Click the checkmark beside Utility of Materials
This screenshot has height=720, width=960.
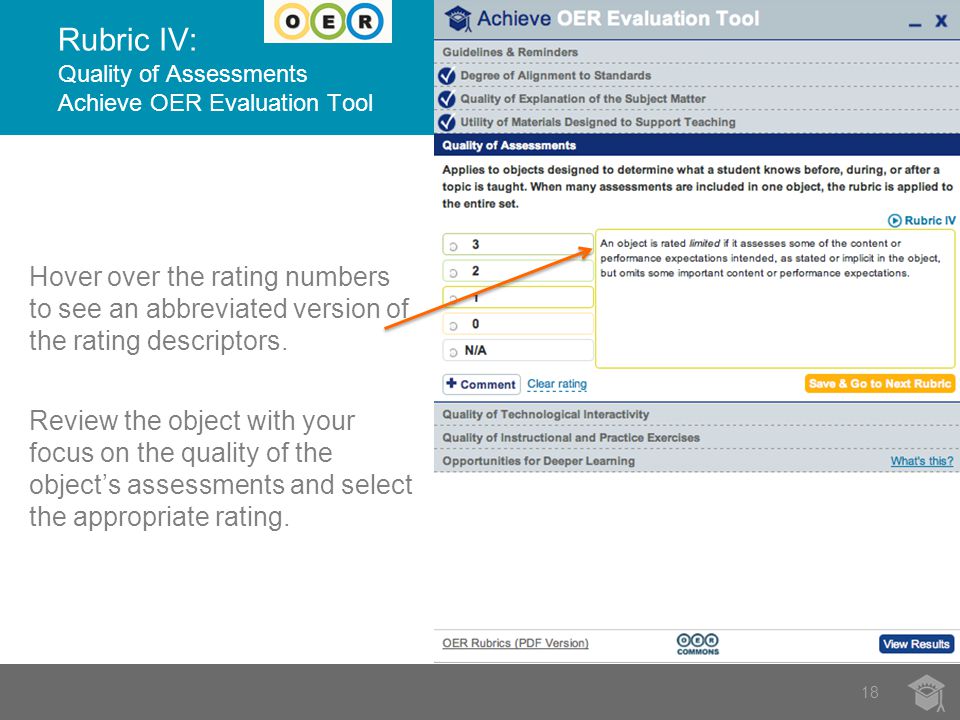[447, 122]
